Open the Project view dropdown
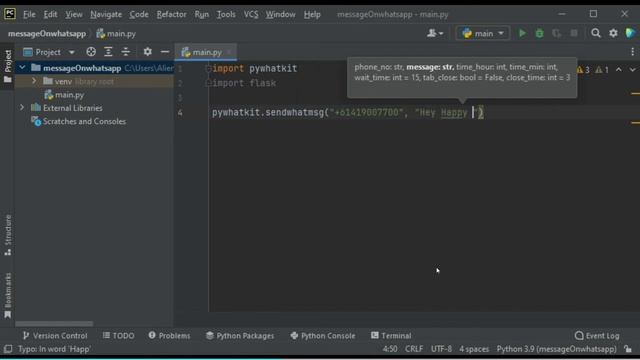 [x=49, y=52]
